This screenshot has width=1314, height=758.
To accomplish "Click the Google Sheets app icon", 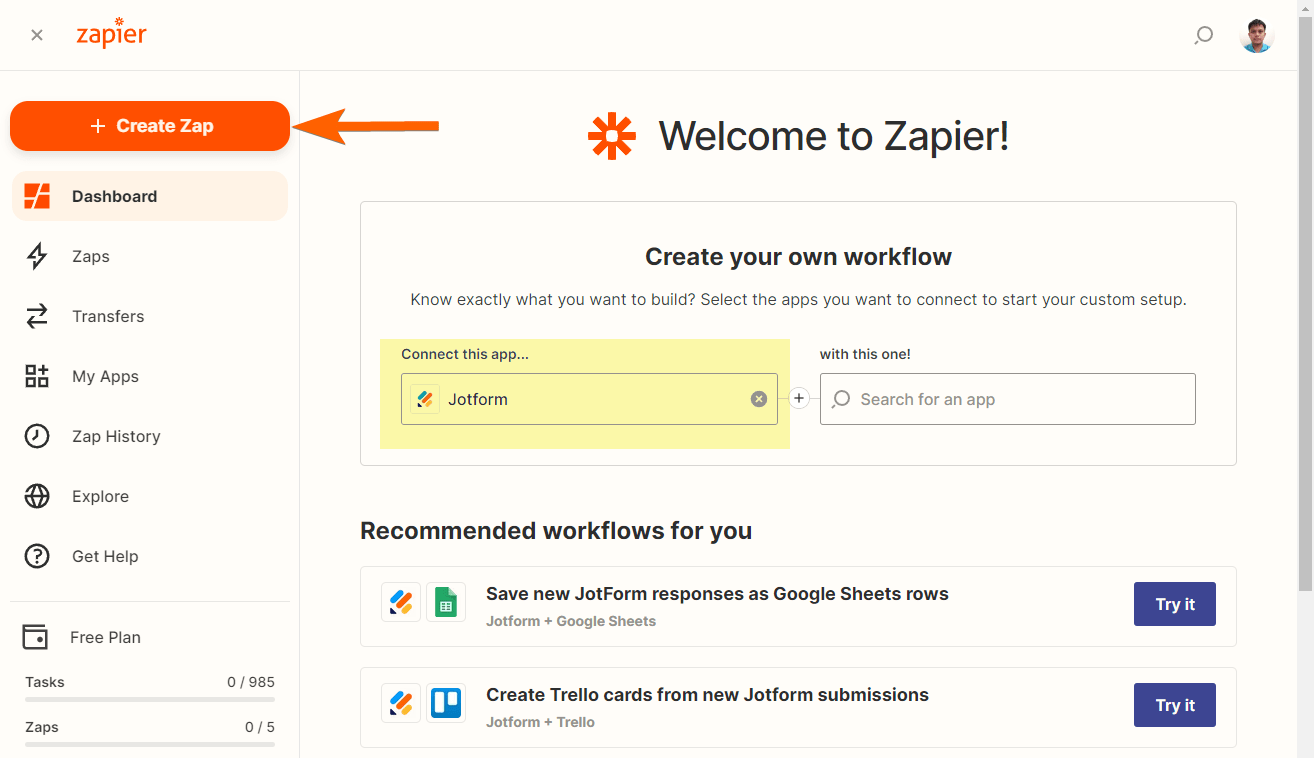I will pos(446,603).
